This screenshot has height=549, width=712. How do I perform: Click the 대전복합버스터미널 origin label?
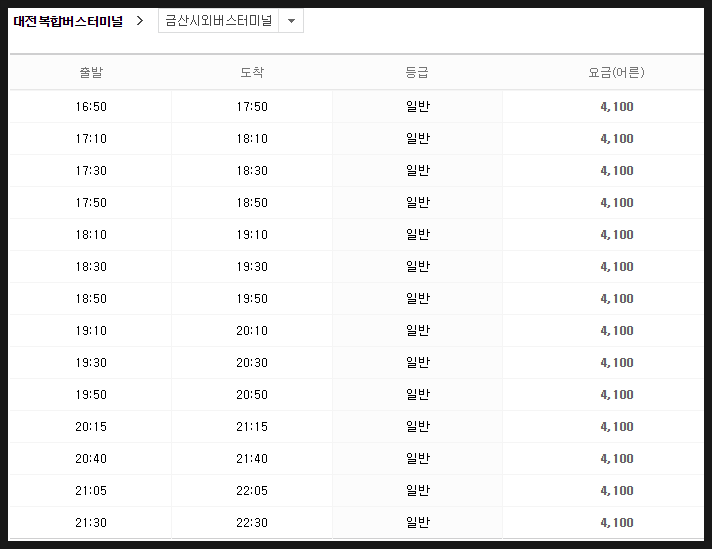tap(68, 21)
